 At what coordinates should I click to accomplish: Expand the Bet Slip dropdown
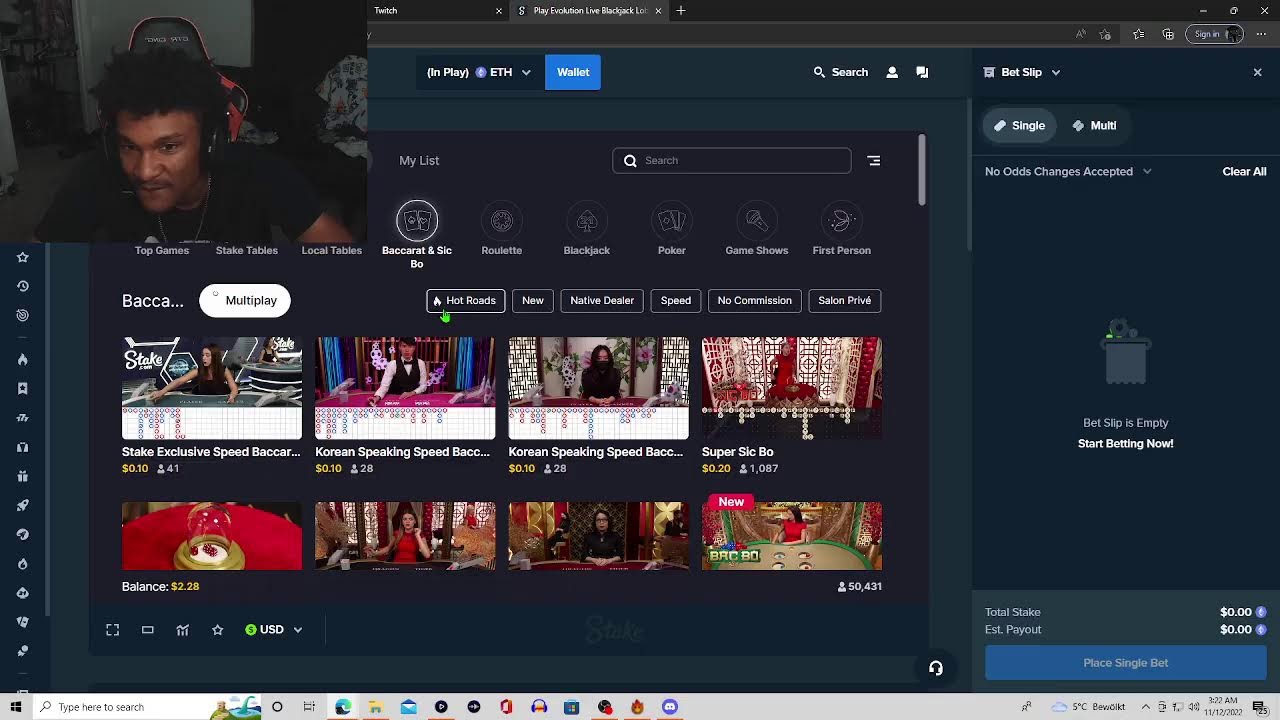pyautogui.click(x=1022, y=72)
